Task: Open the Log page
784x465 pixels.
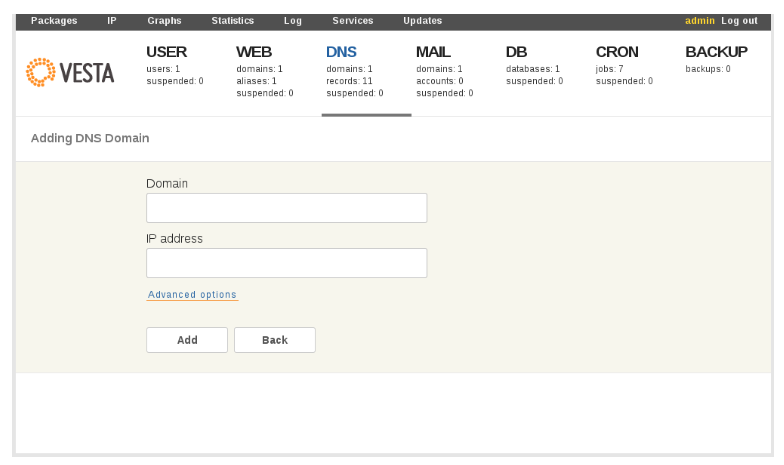Action: pos(292,21)
